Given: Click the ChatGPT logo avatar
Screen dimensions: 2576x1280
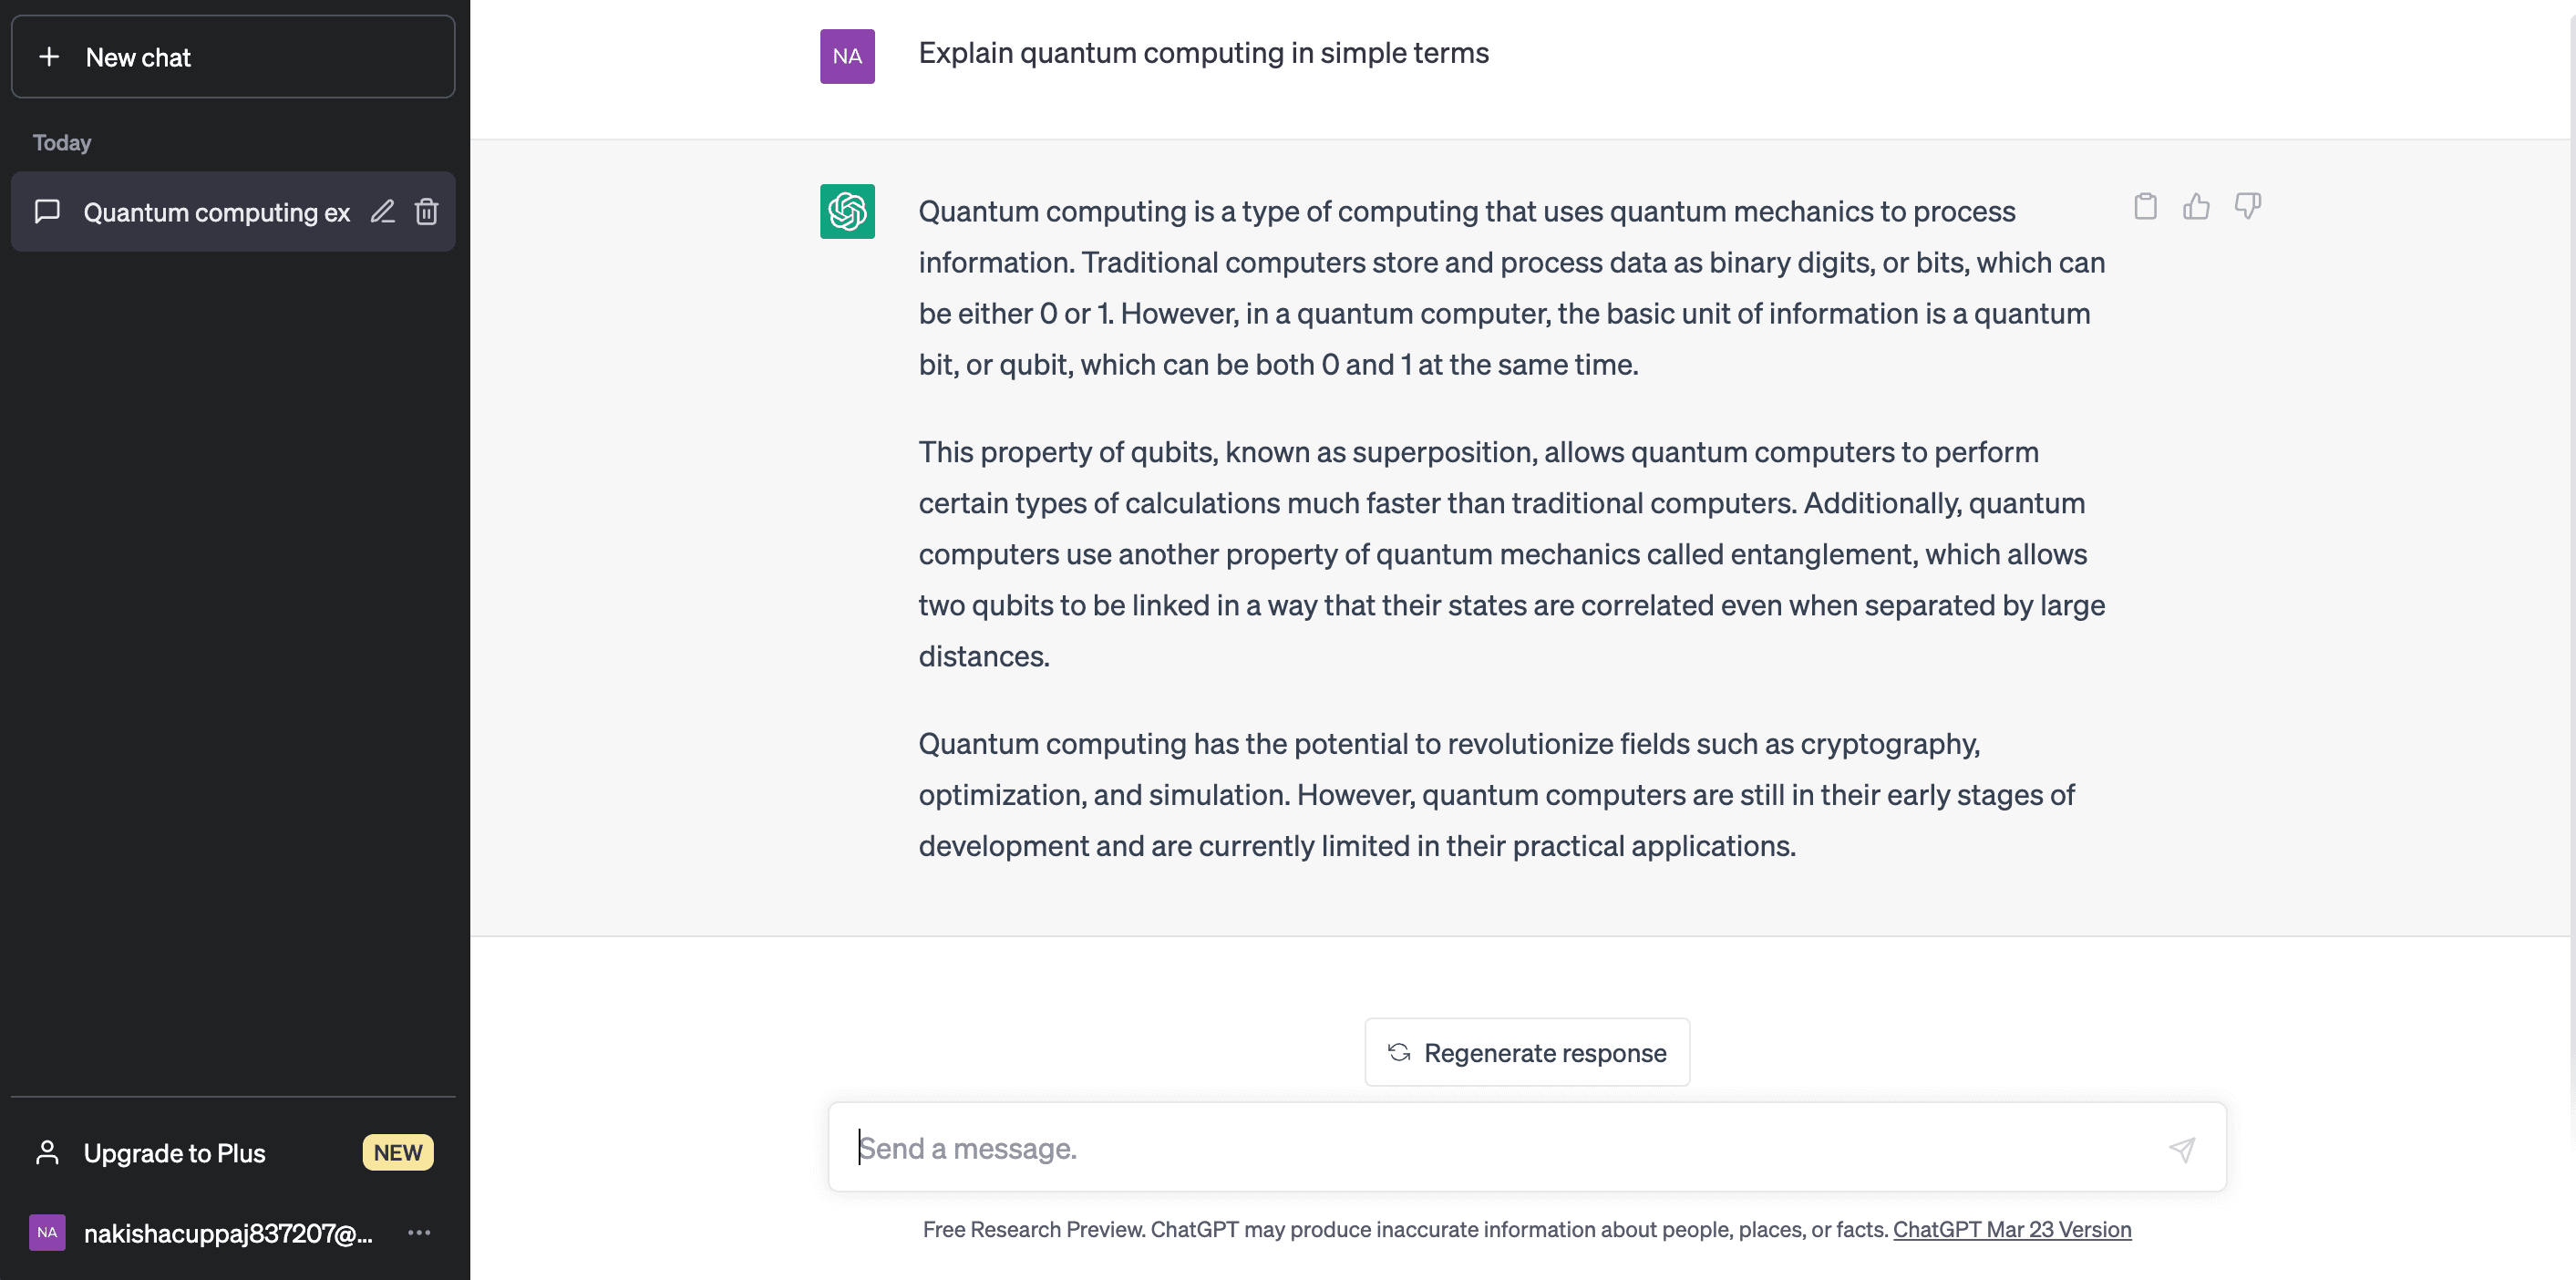Looking at the screenshot, I should pyautogui.click(x=847, y=211).
